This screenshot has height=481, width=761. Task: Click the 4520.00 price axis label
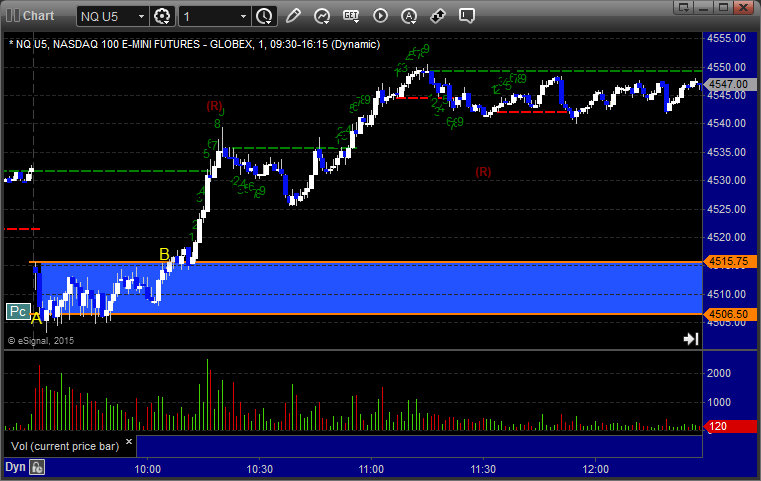[727, 237]
